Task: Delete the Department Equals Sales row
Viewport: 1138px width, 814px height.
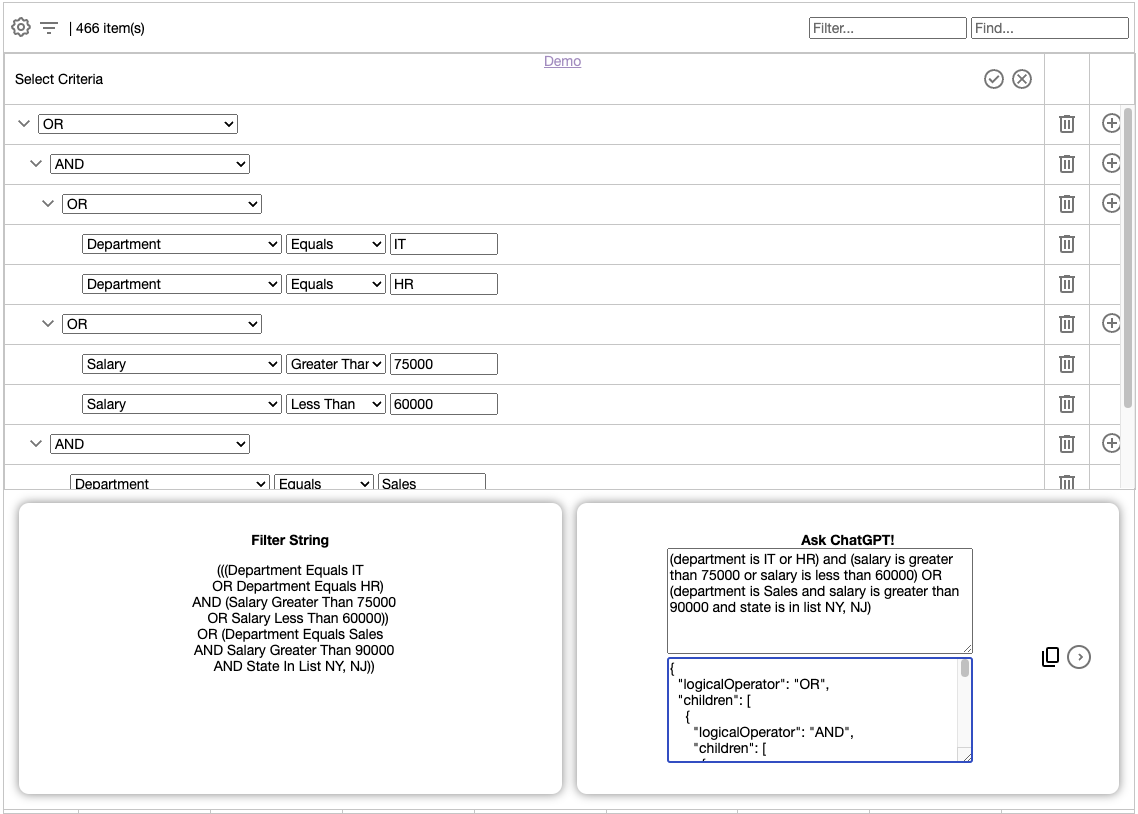Action: point(1066,482)
